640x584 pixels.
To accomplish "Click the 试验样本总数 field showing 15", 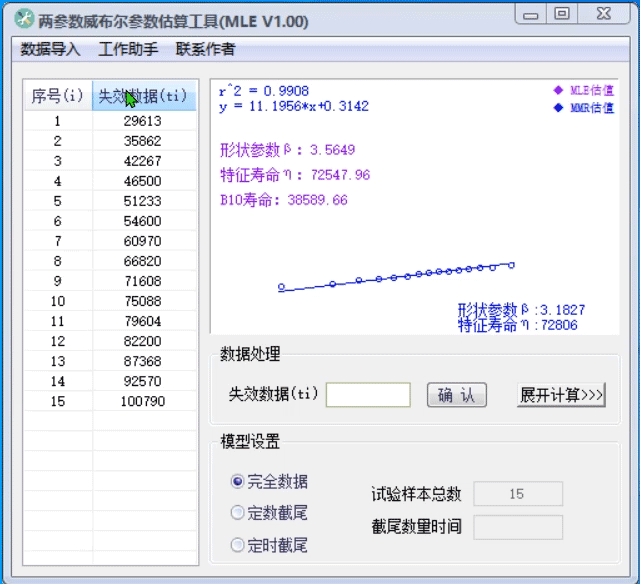I will 517,494.
